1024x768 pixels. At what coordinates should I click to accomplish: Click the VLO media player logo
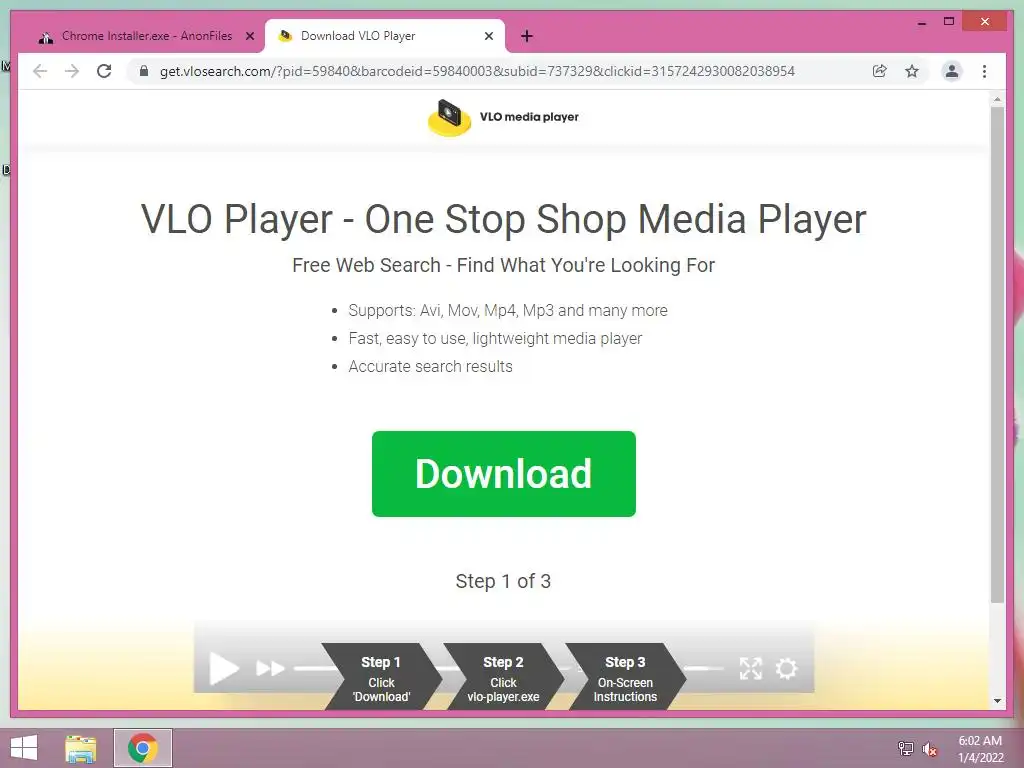point(449,118)
